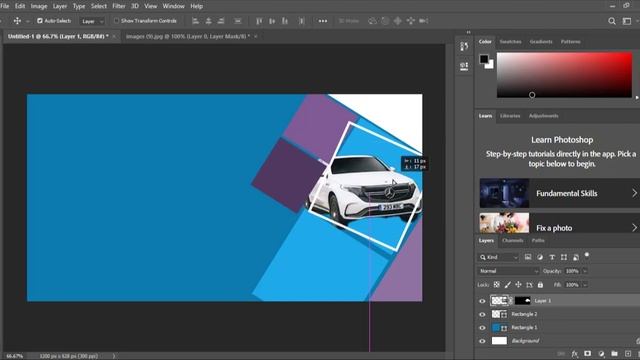Viewport: 640px width, 360px height.
Task: Lock all padlock icon in Layers panel
Action: point(540,284)
